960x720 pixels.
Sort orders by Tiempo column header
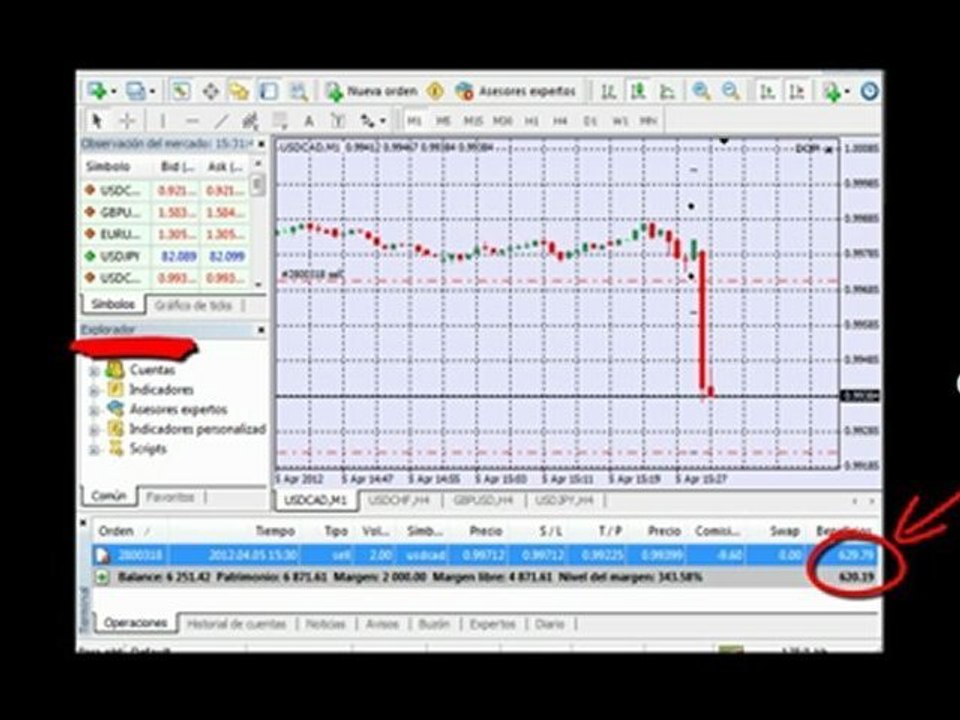click(276, 531)
